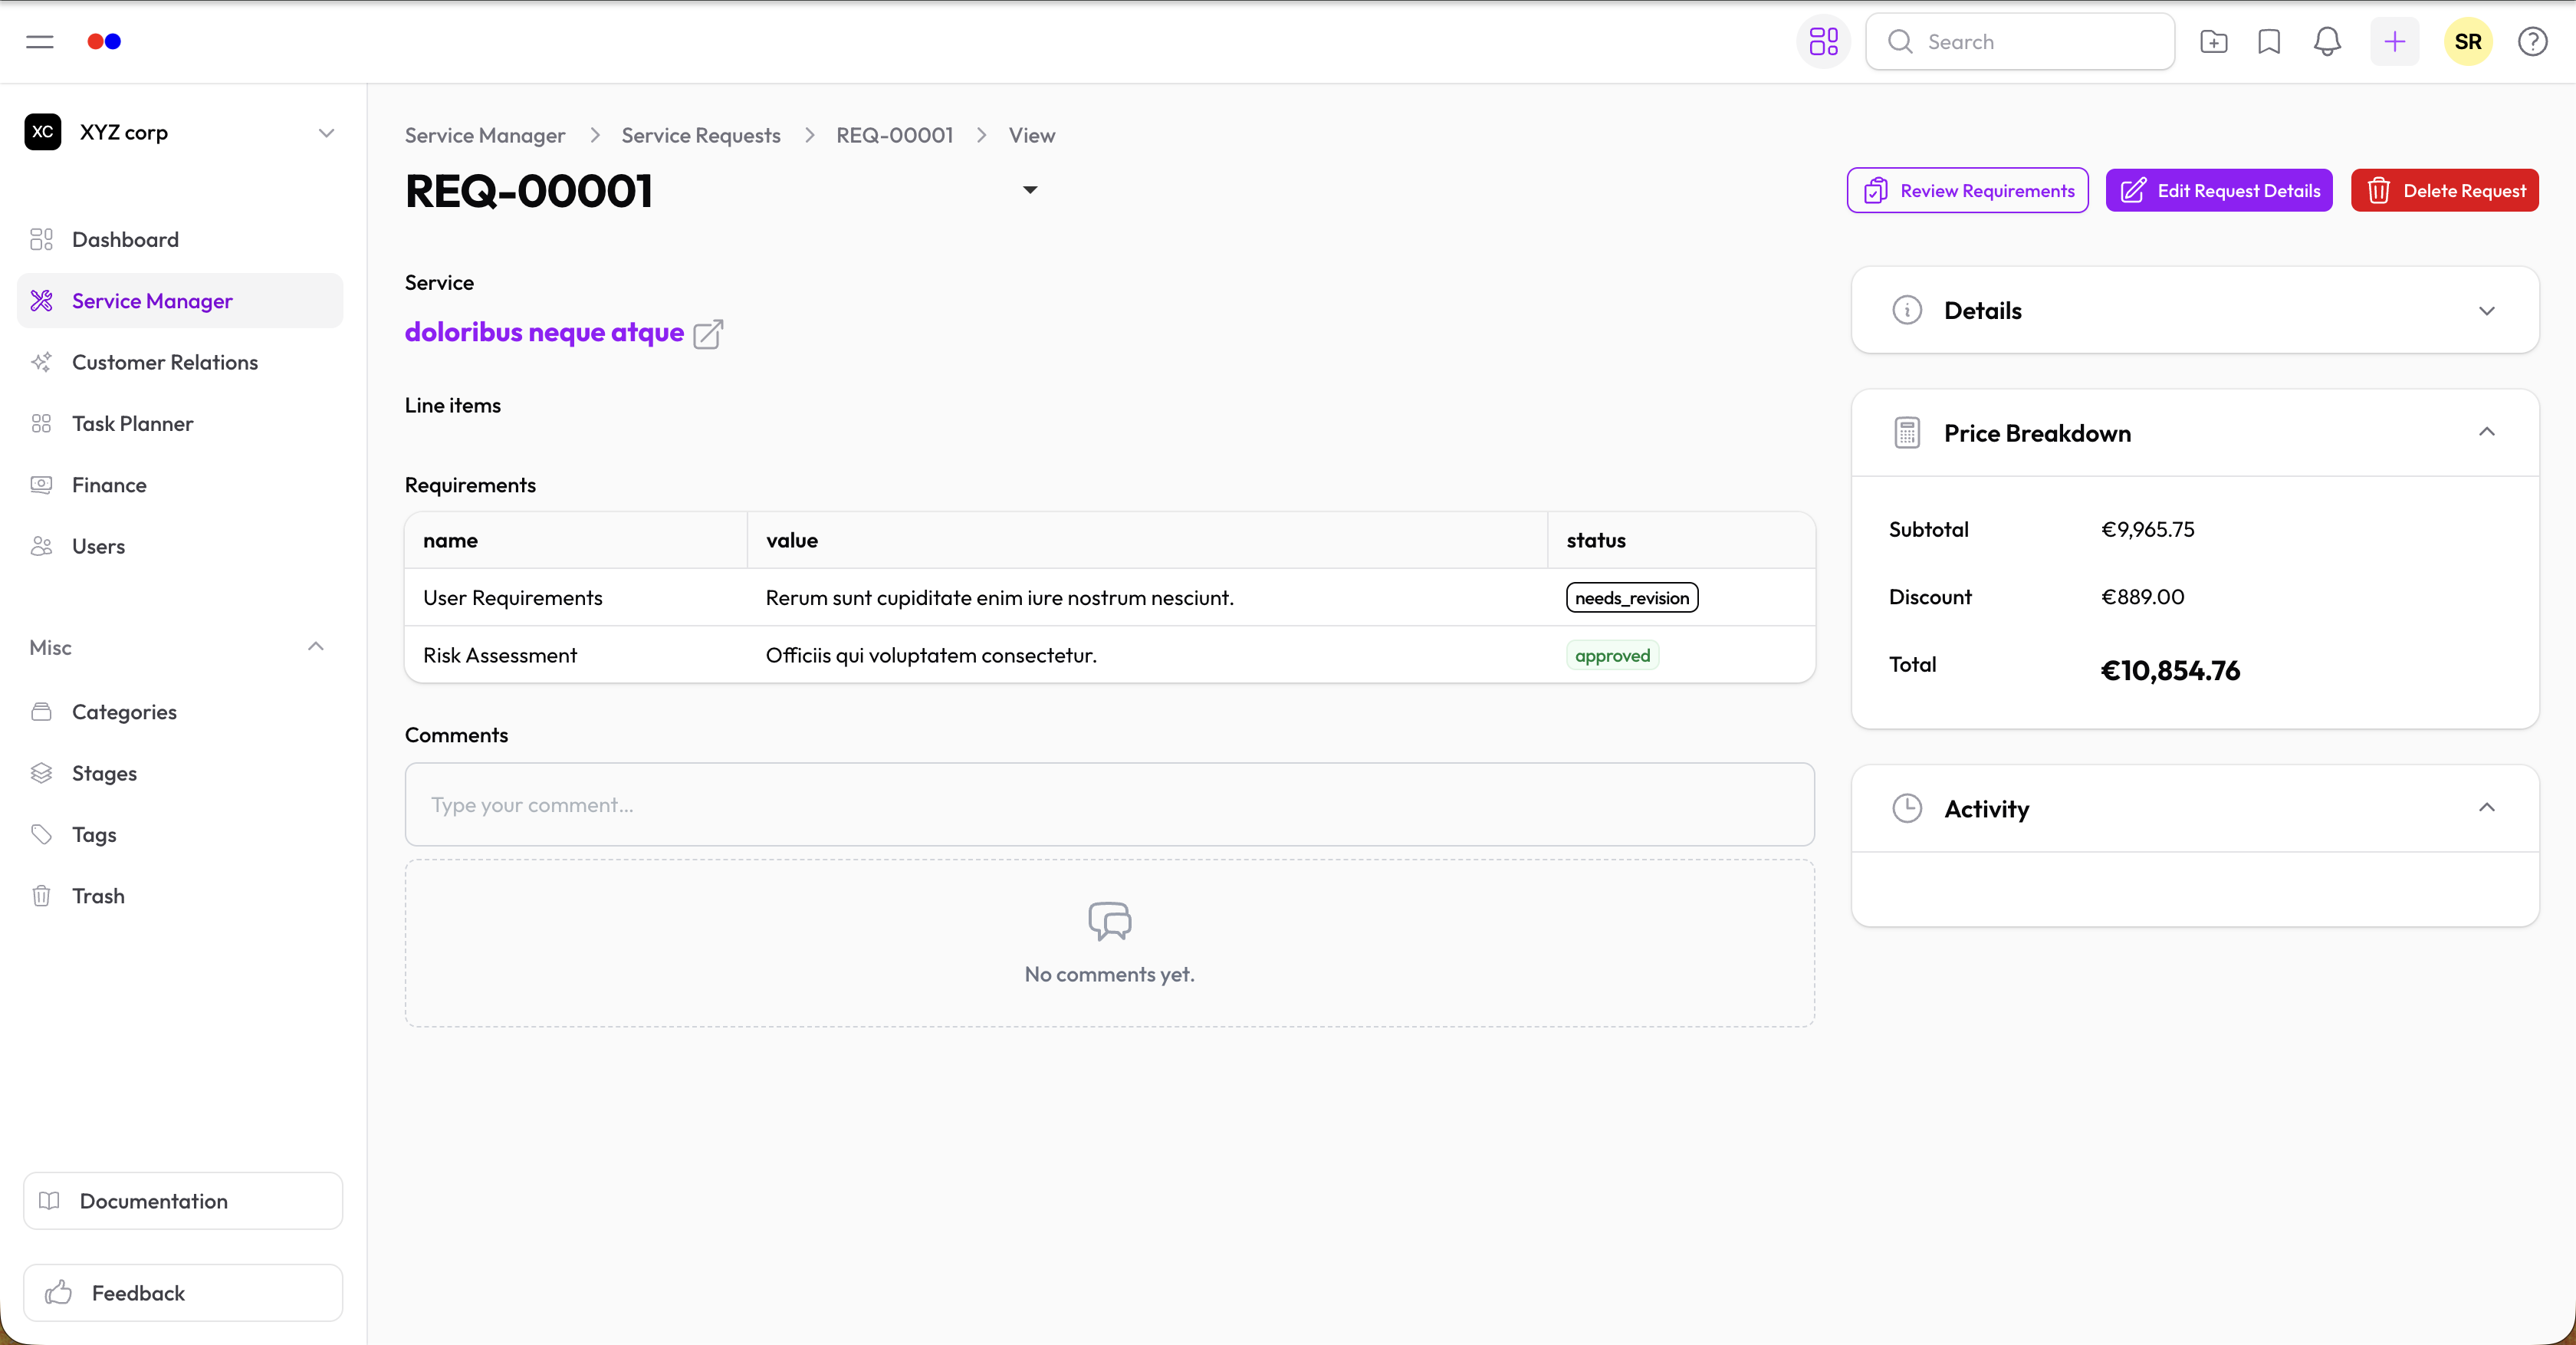
Task: Click the approved status badge
Action: tap(1612, 655)
